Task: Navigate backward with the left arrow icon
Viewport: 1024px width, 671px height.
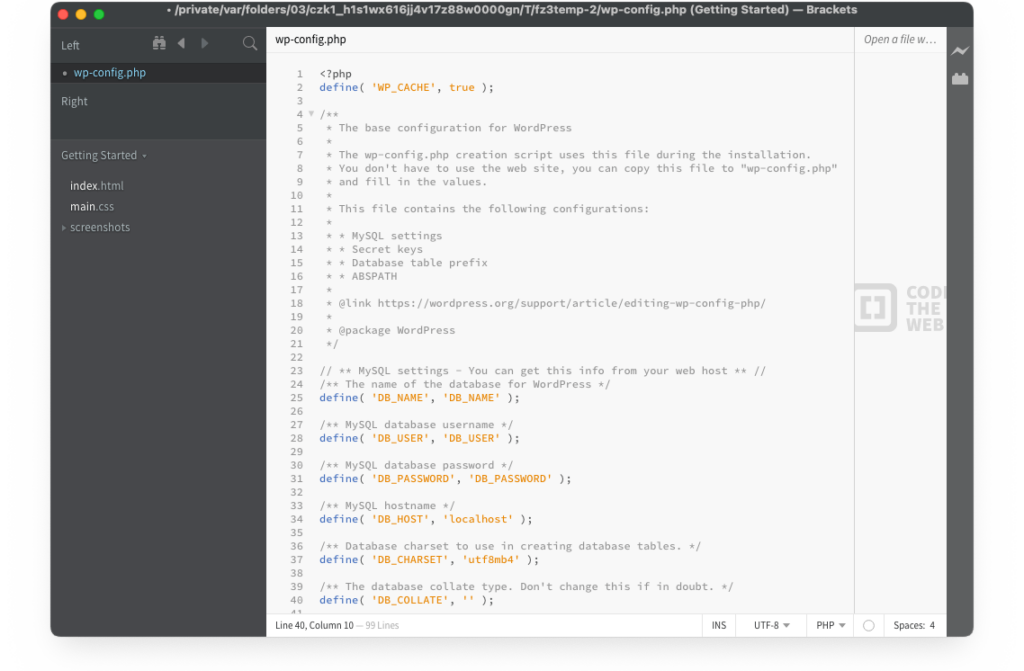Action: tap(182, 43)
